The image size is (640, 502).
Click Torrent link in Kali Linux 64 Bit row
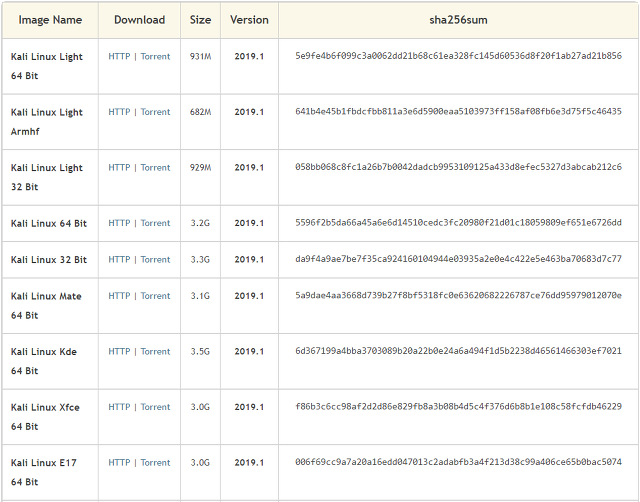(x=155, y=223)
